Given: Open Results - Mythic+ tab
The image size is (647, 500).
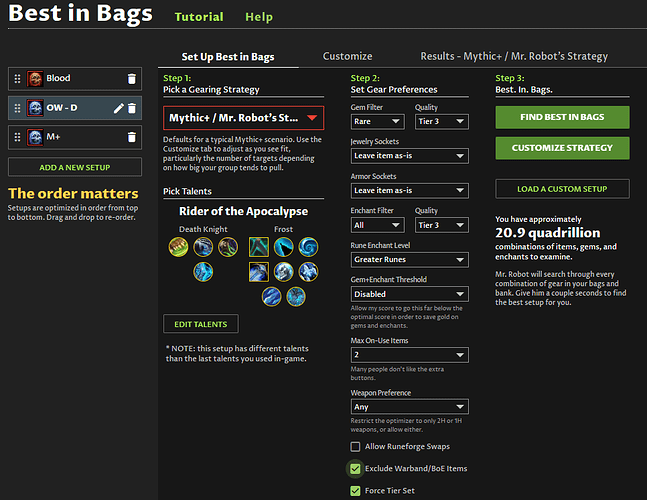Looking at the screenshot, I should point(514,56).
